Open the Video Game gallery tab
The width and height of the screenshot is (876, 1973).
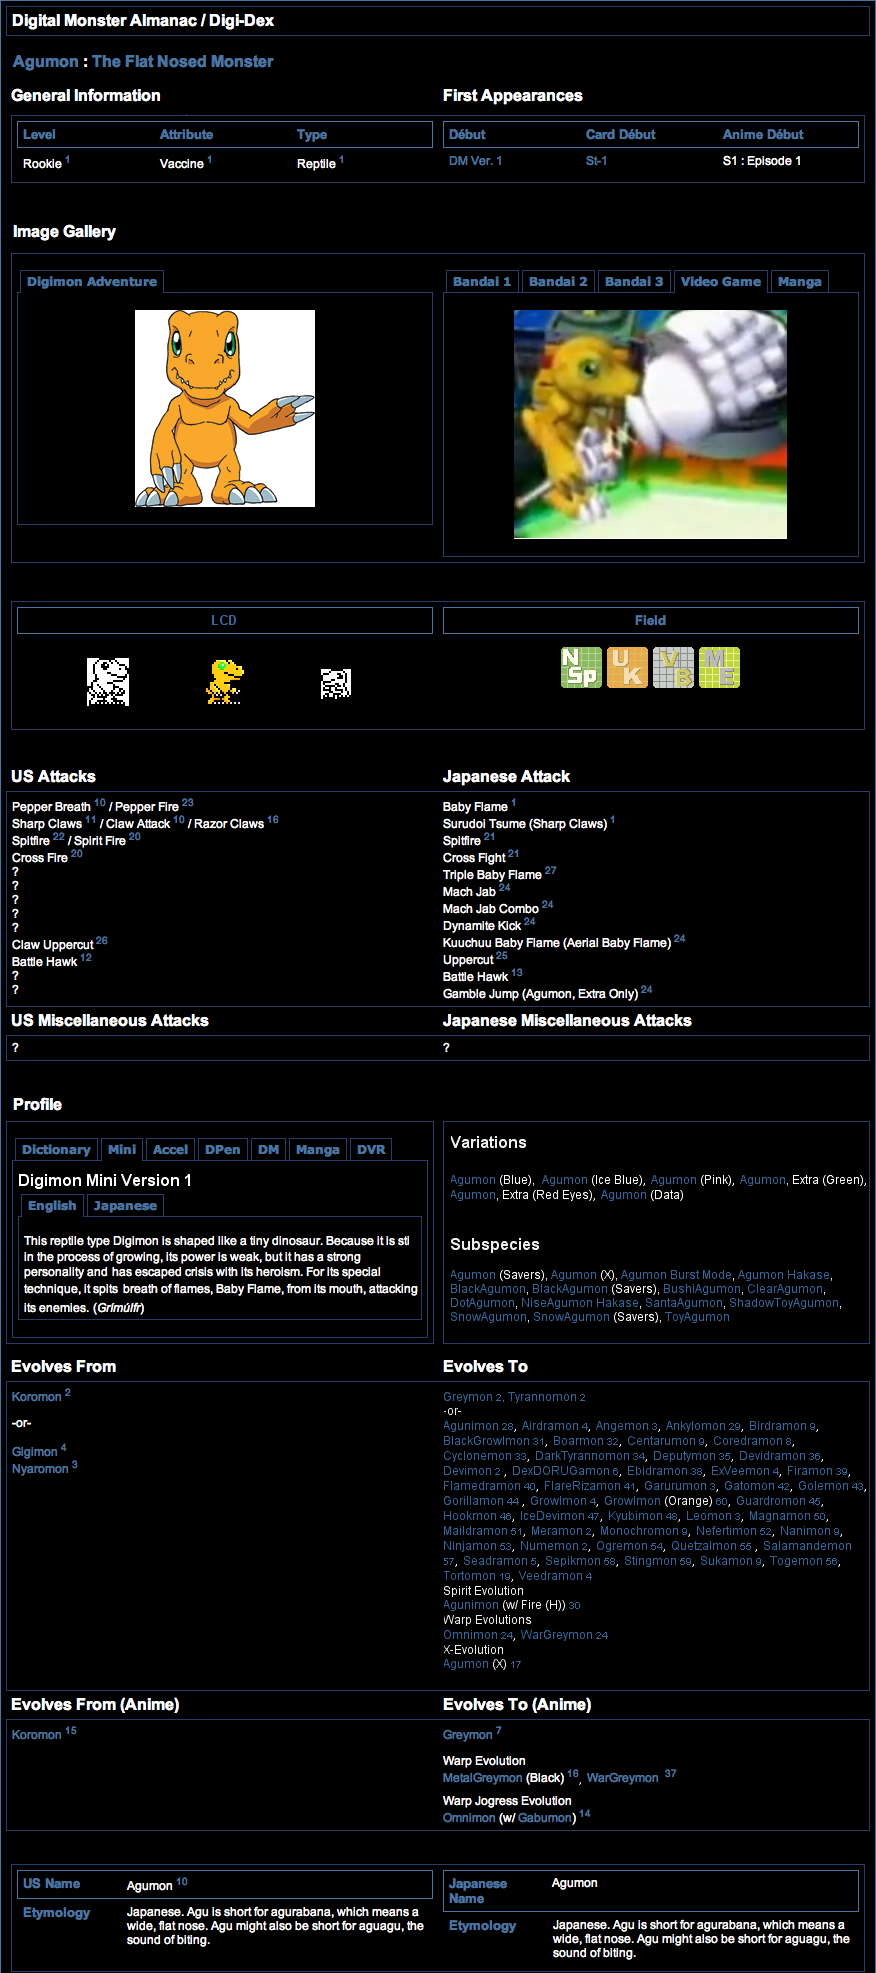721,282
